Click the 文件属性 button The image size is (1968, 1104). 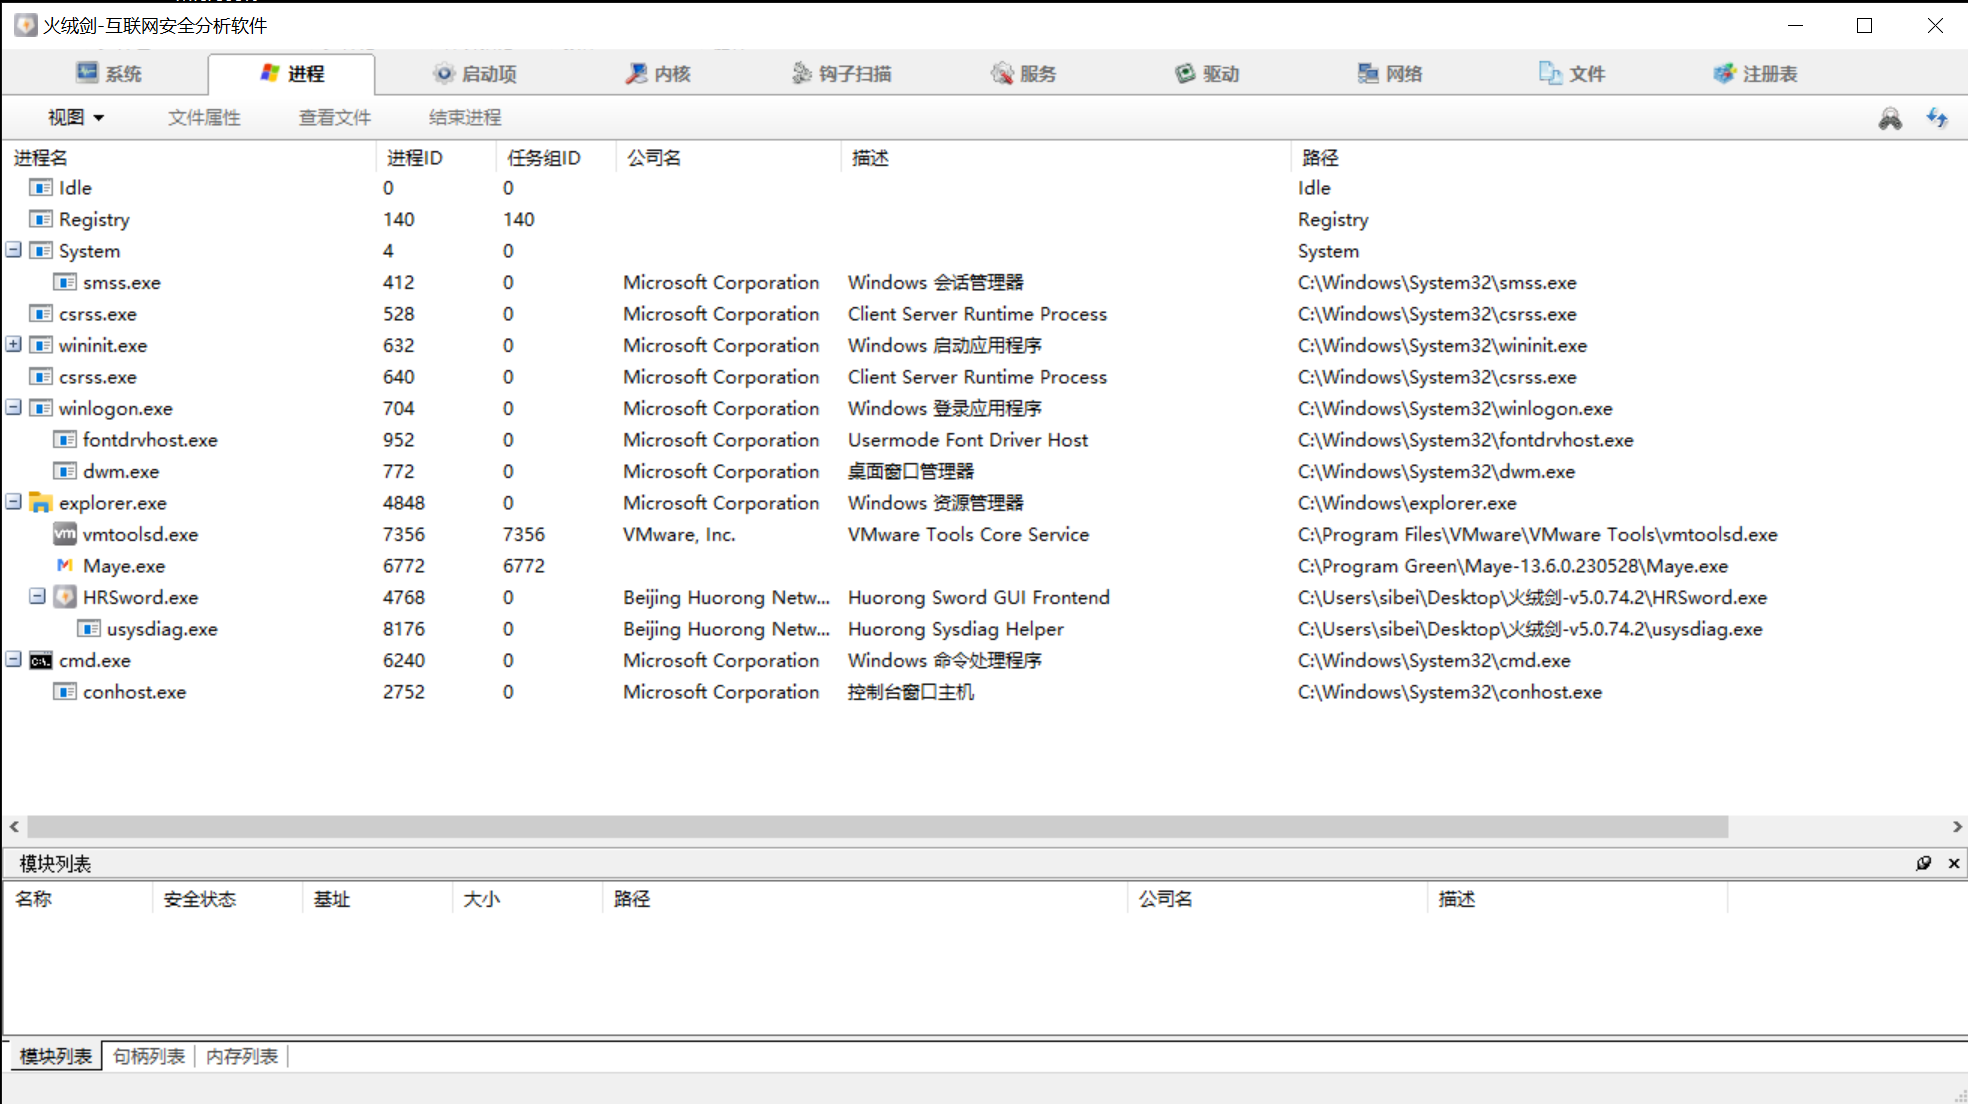[204, 117]
